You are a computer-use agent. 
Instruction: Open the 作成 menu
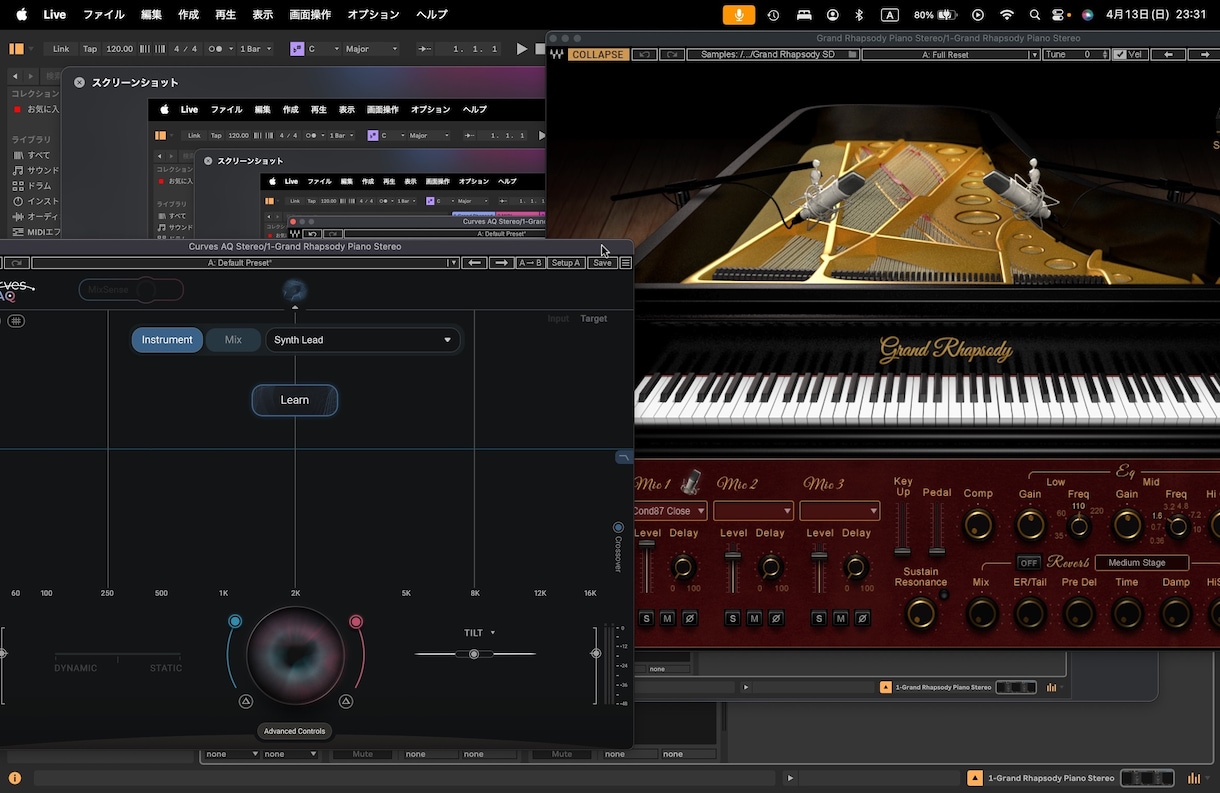pos(188,15)
